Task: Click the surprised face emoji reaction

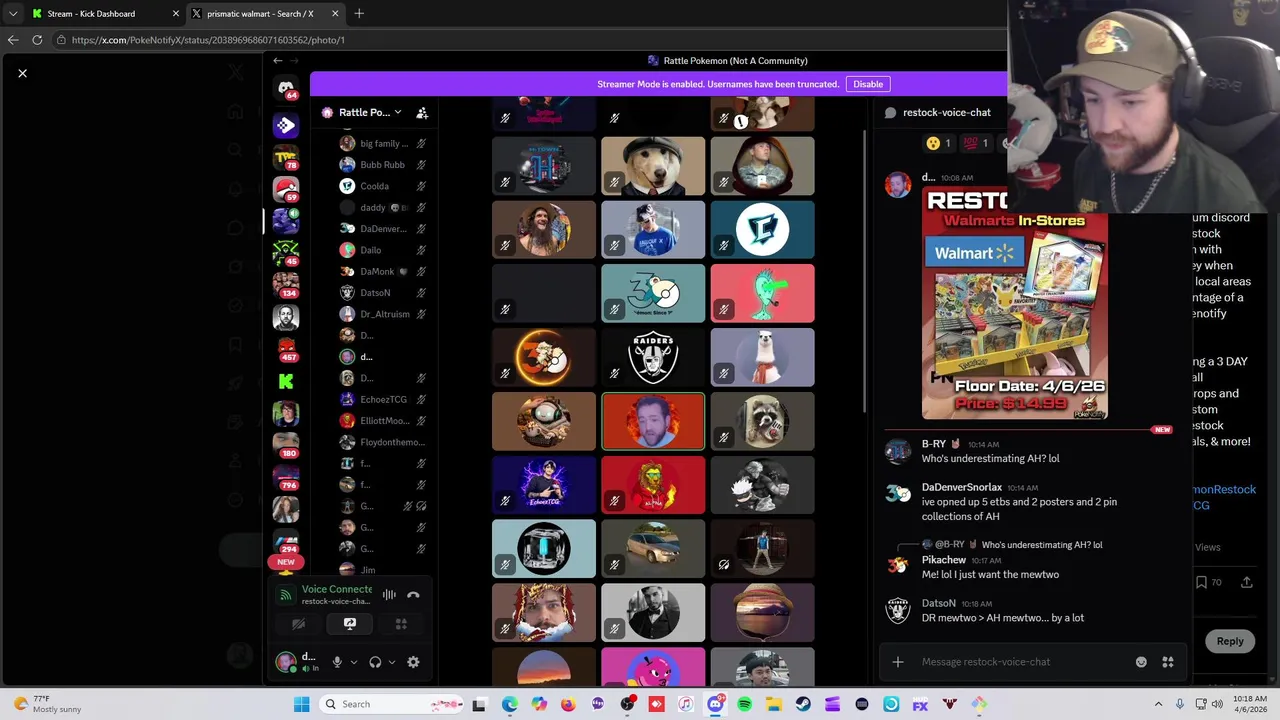Action: click(x=938, y=143)
